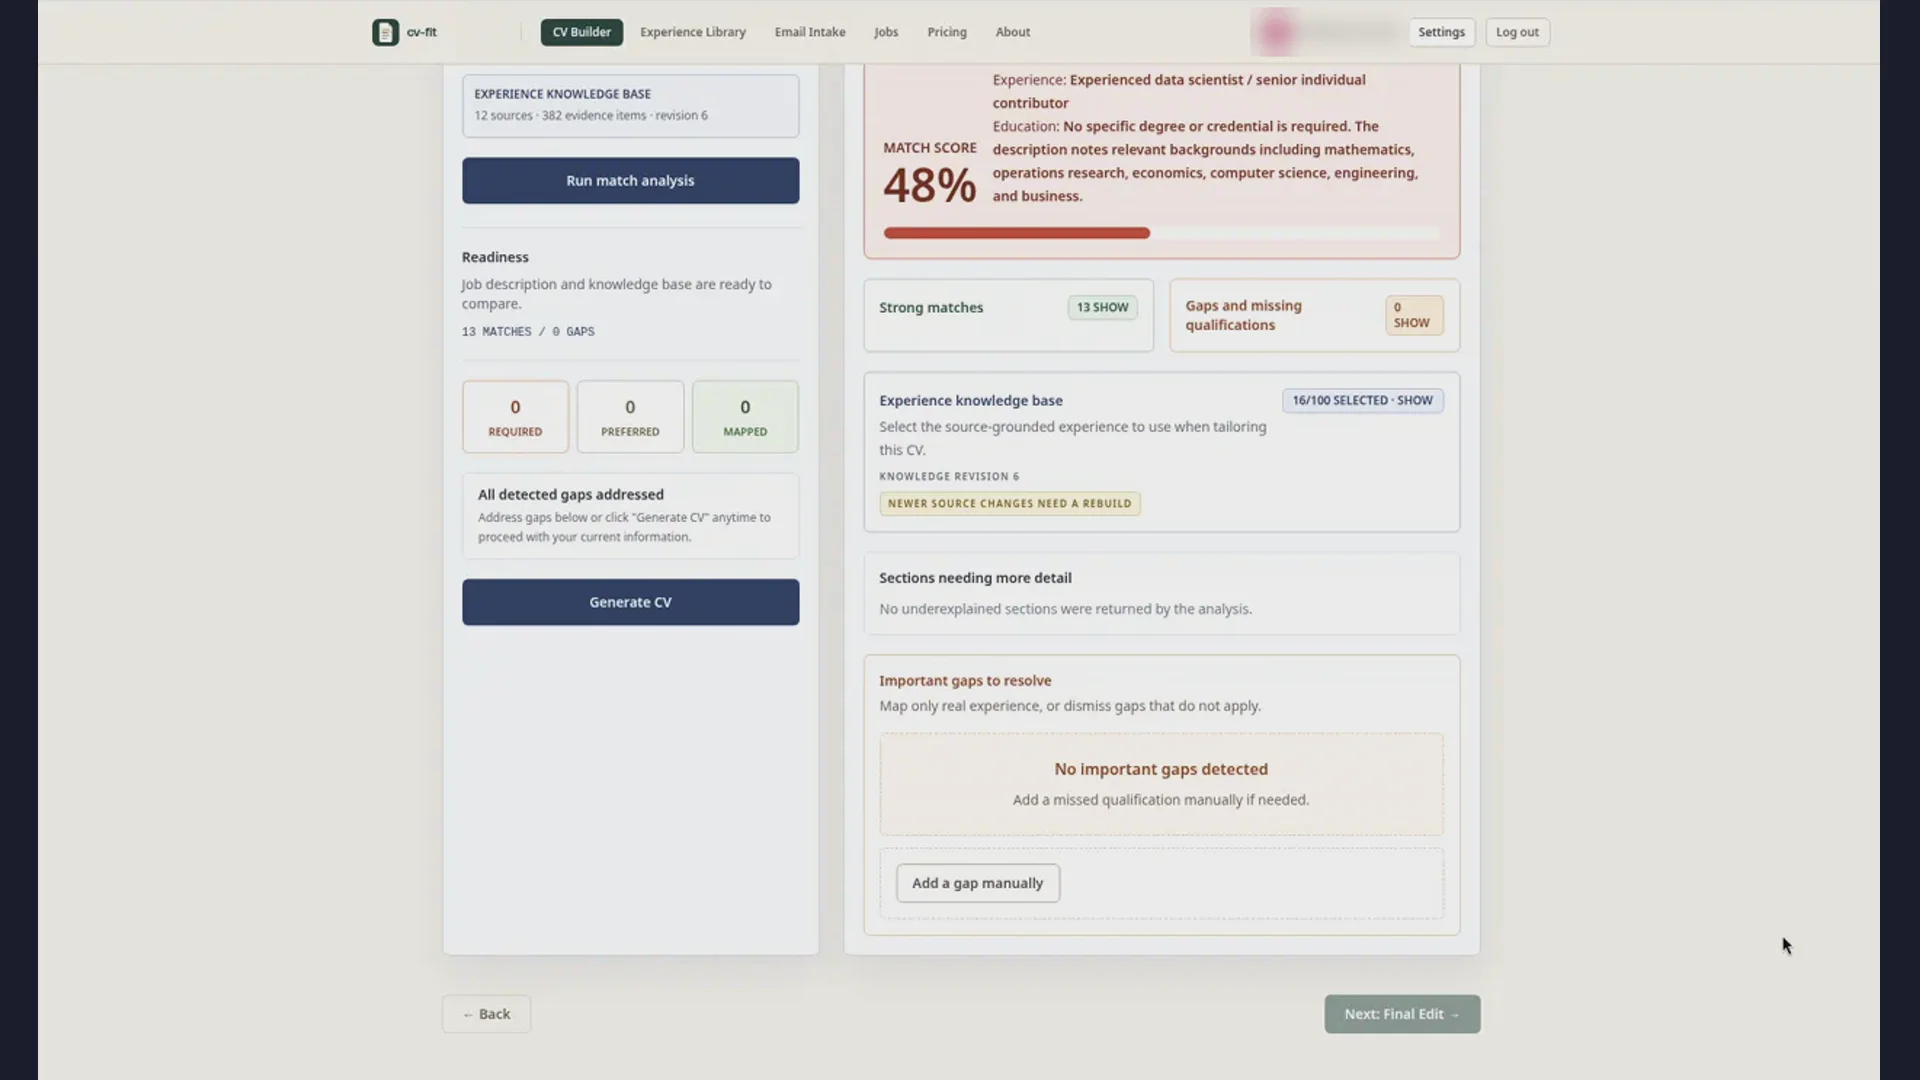Click All detected gaps addressed heading
The height and width of the screenshot is (1080, 1920).
(x=571, y=495)
